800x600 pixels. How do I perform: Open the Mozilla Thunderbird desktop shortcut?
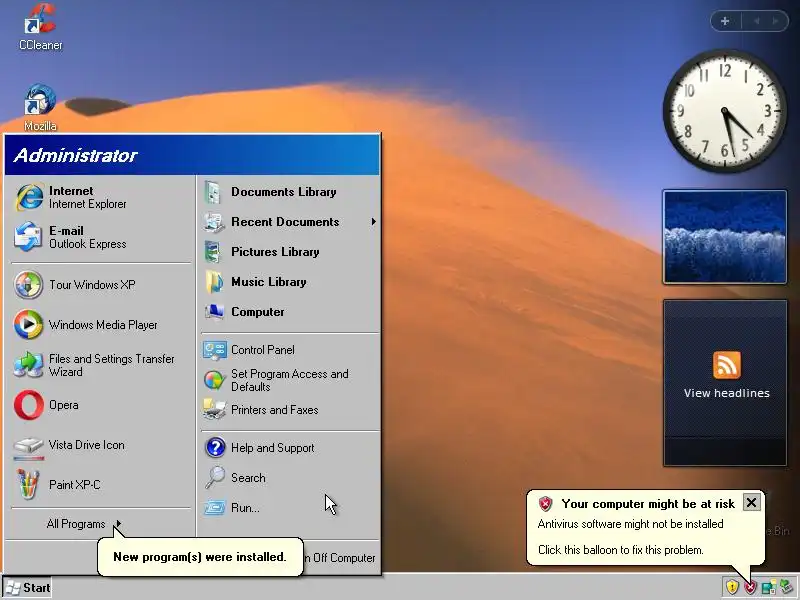point(40,107)
